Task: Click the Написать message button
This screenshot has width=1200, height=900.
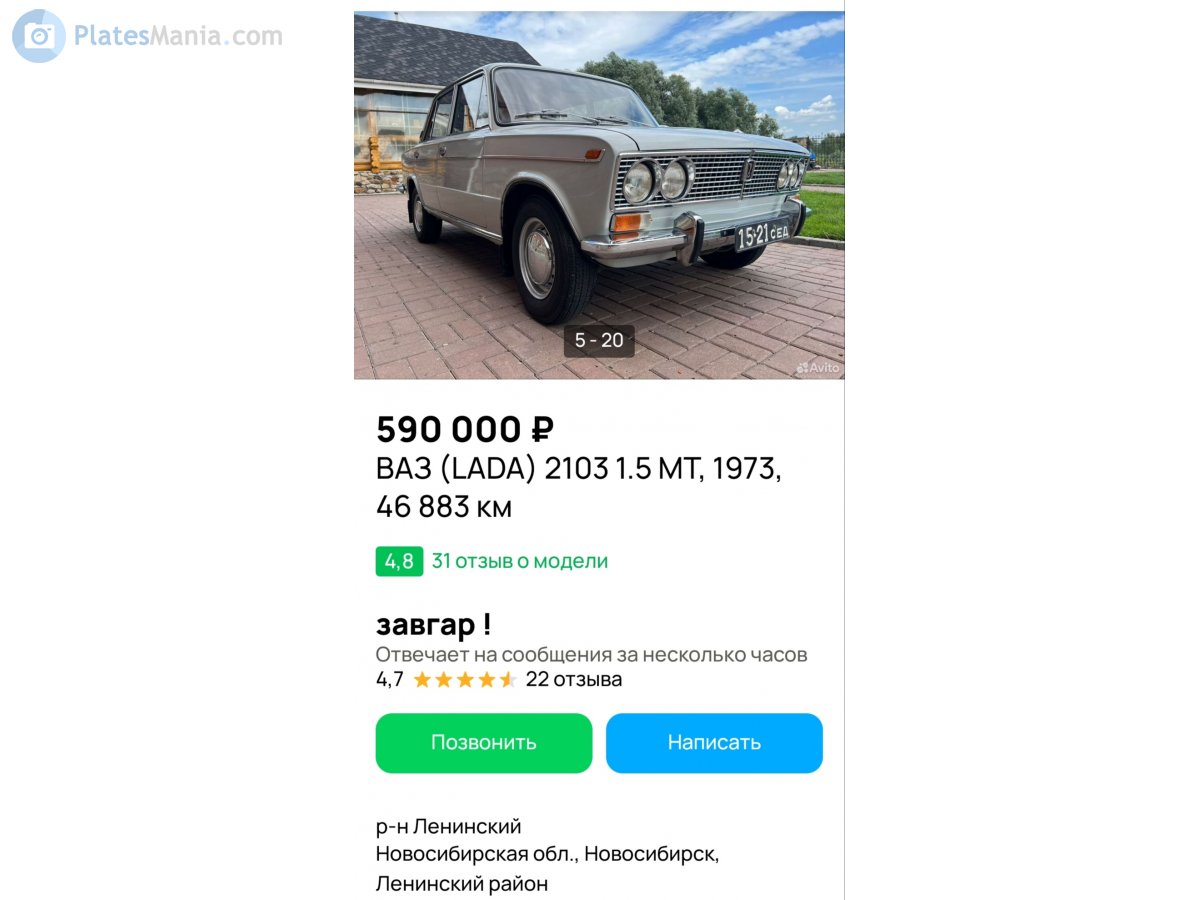Action: click(714, 743)
